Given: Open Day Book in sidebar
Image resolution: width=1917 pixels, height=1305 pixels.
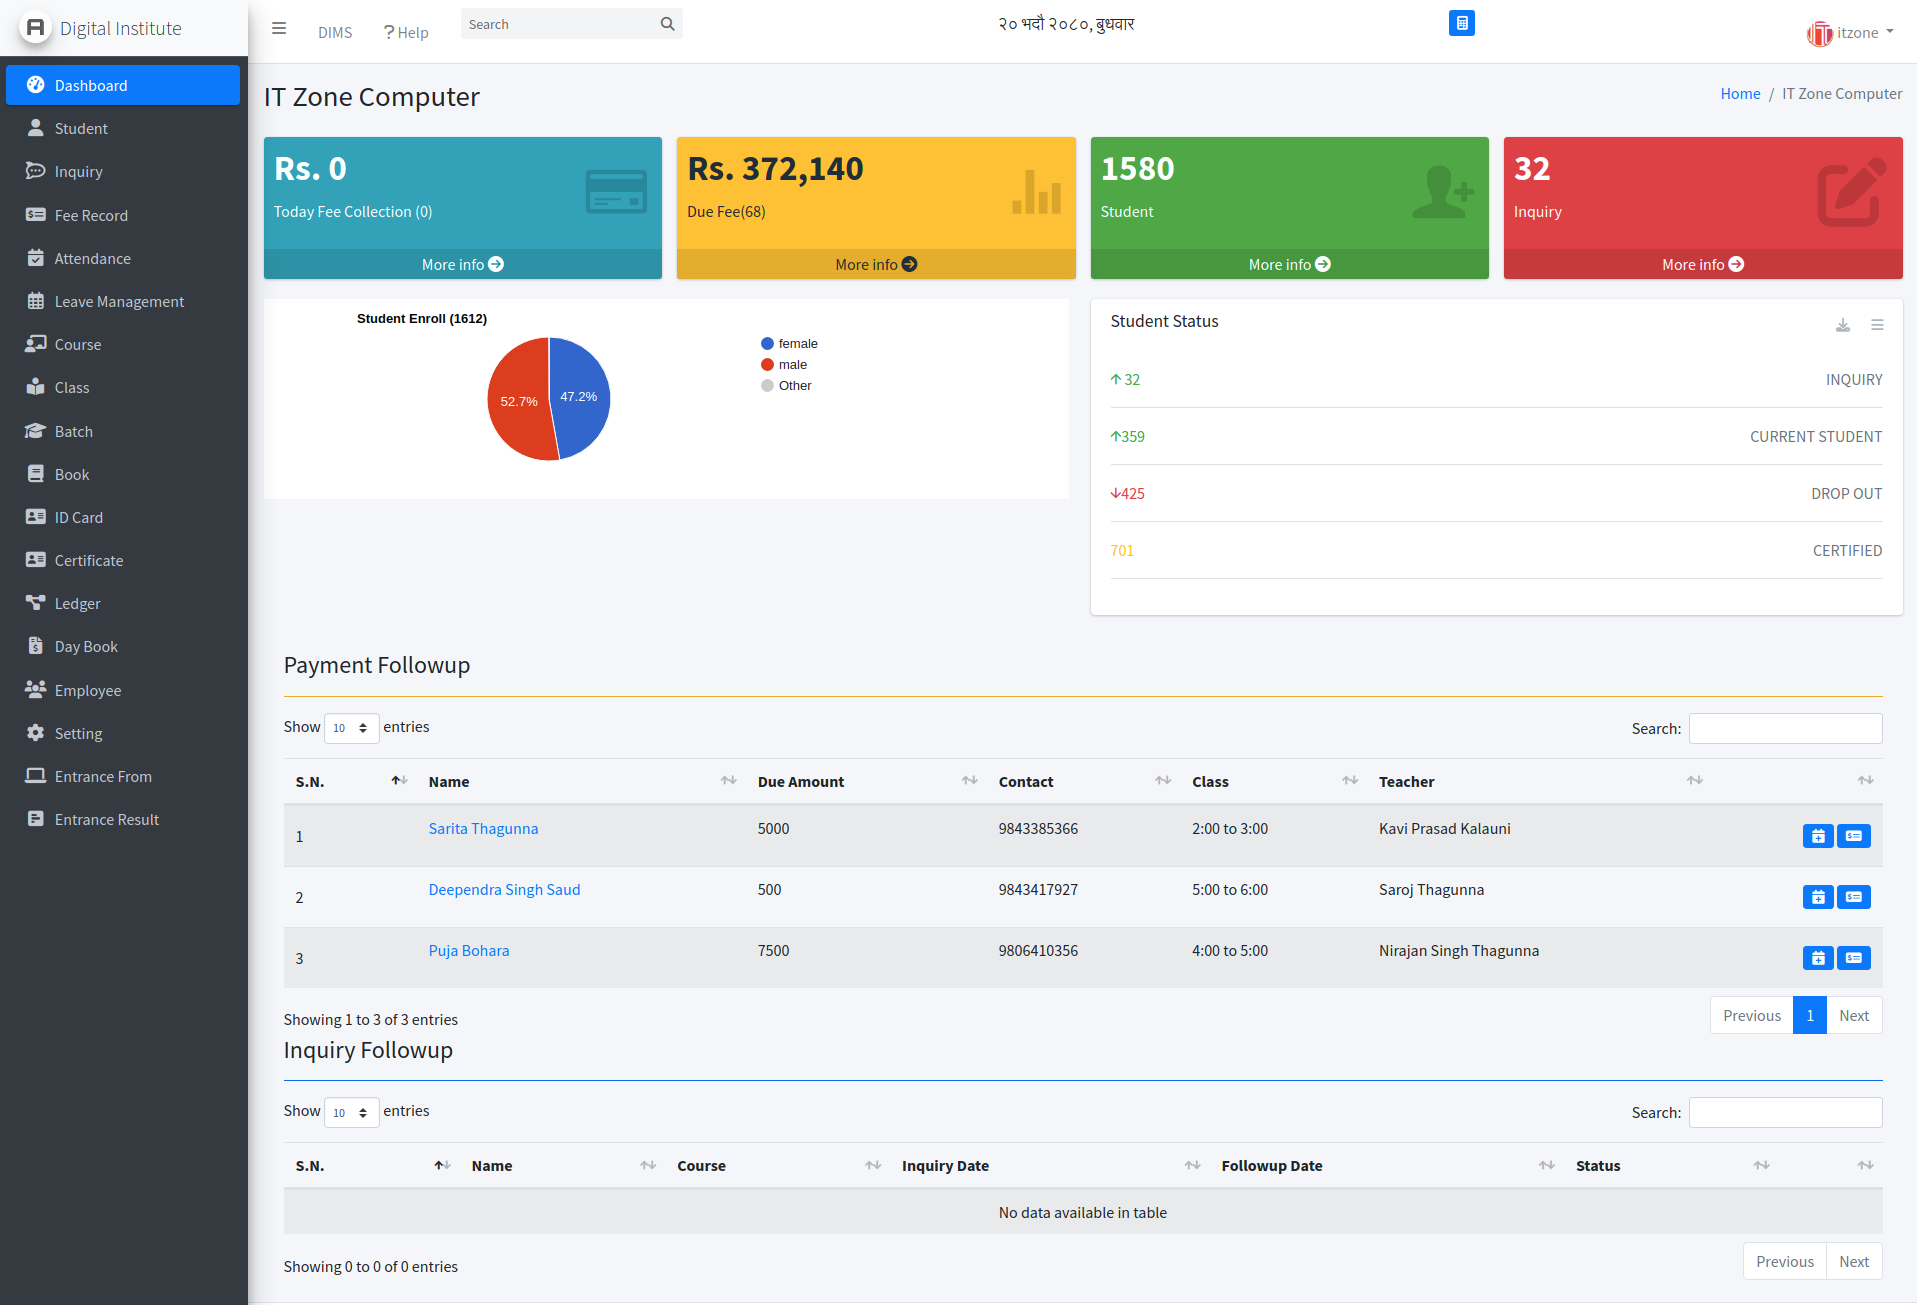Looking at the screenshot, I should point(123,646).
